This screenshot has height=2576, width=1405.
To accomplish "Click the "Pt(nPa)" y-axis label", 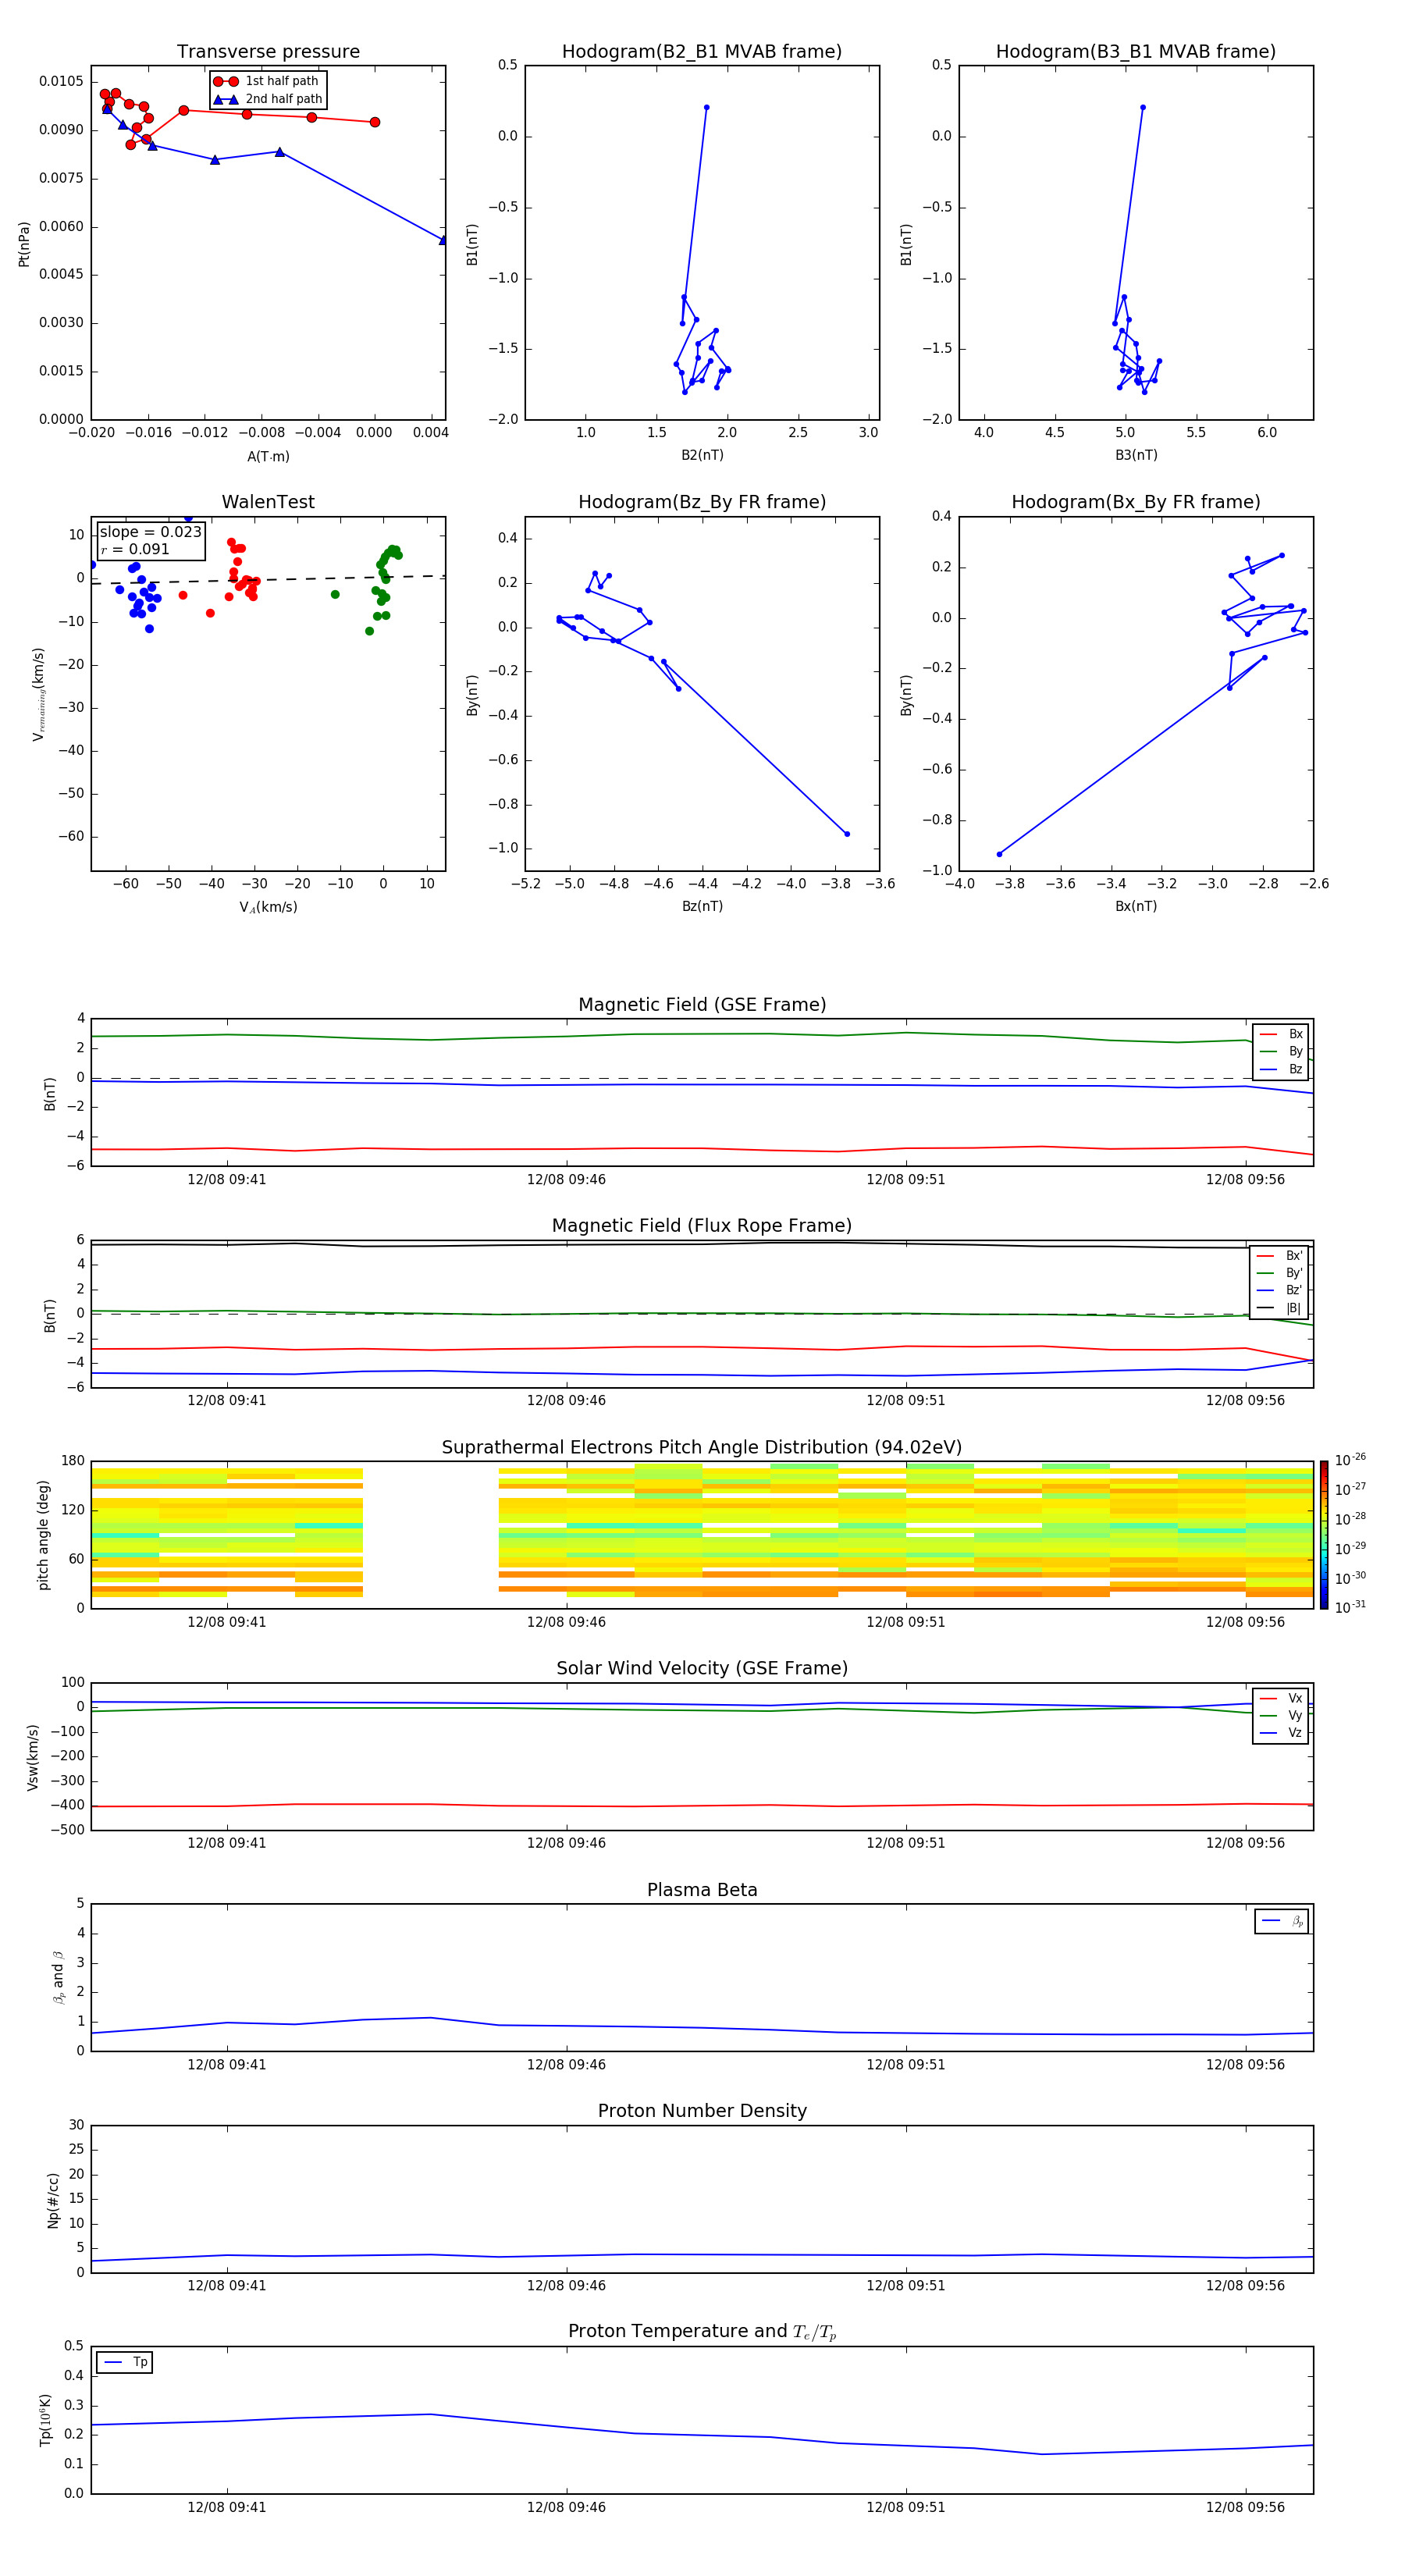I will [24, 243].
